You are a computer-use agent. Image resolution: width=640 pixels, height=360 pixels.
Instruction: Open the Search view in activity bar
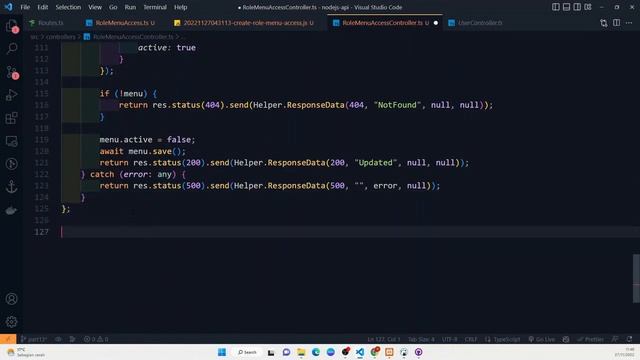pos(11,49)
